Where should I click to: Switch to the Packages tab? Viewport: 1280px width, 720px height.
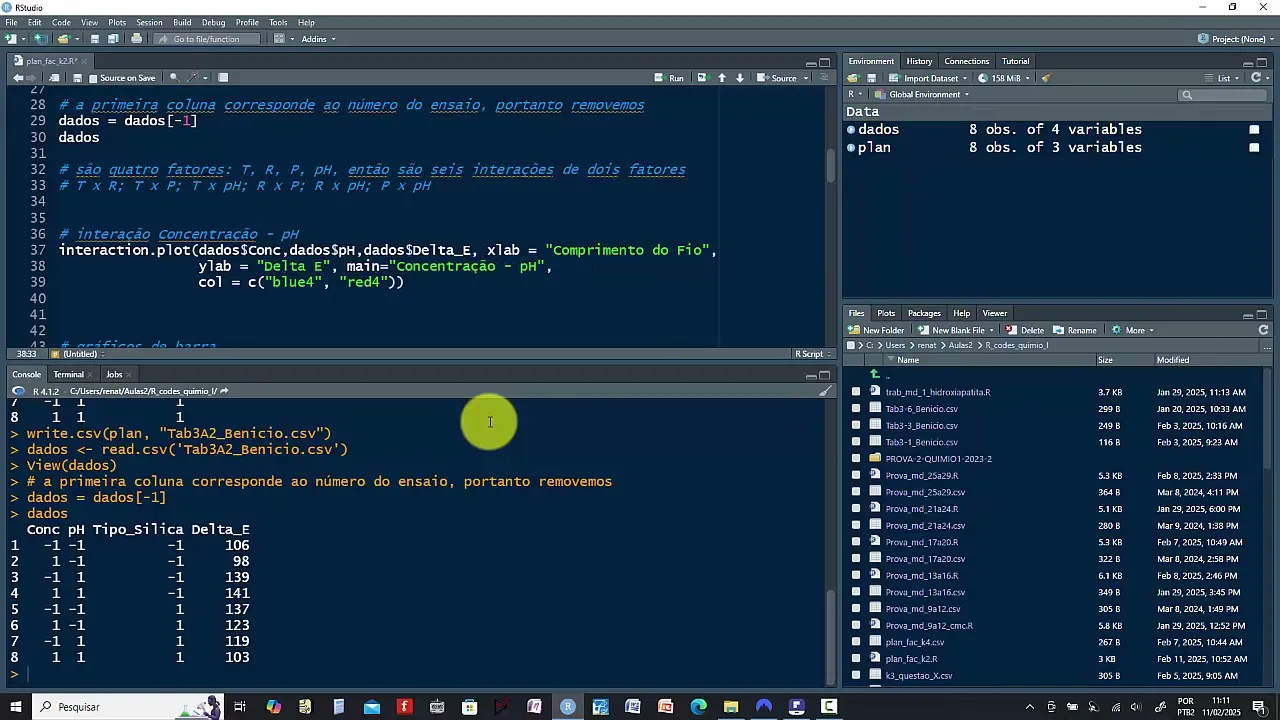923,313
